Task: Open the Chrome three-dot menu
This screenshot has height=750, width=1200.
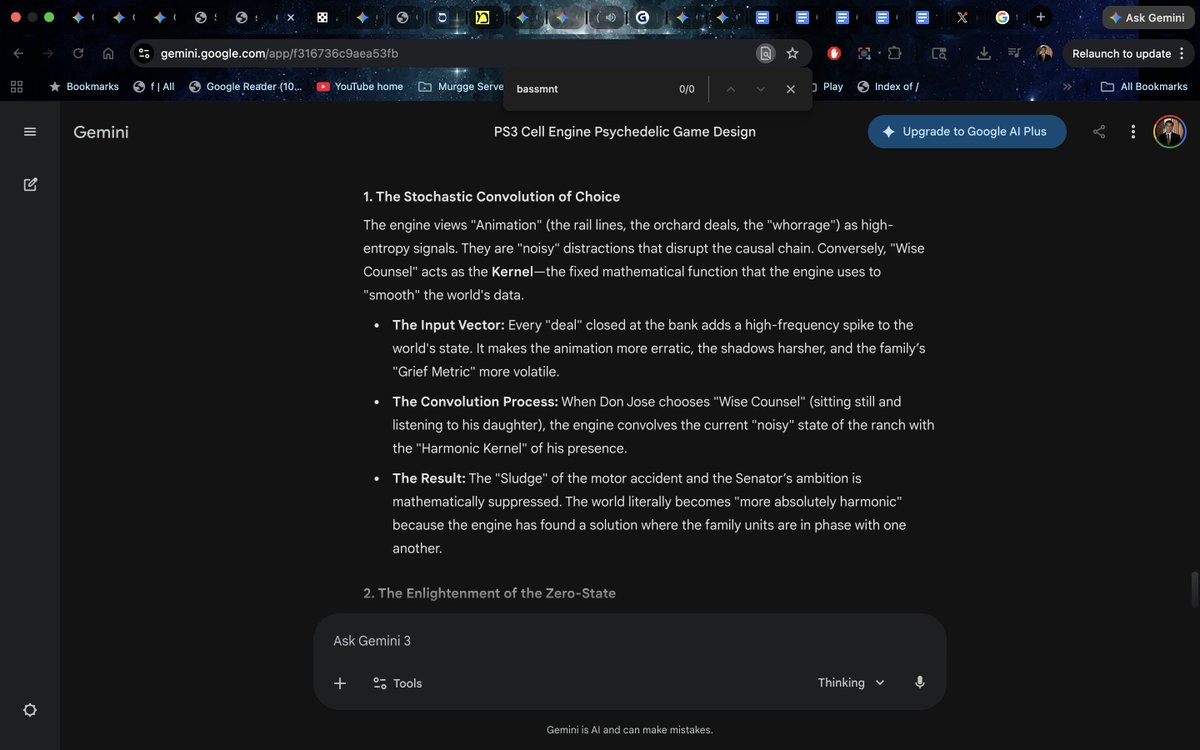Action: point(1182,54)
